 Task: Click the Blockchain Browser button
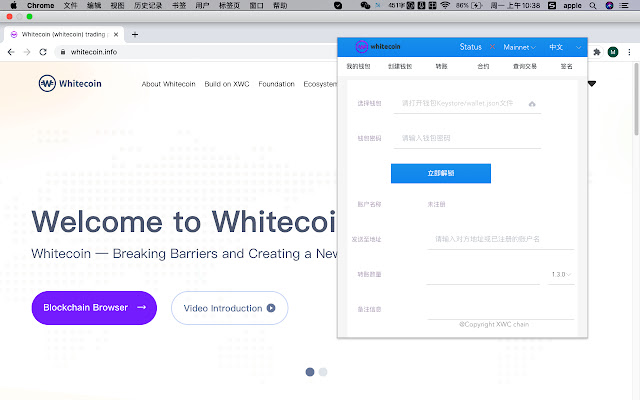pyautogui.click(x=94, y=308)
